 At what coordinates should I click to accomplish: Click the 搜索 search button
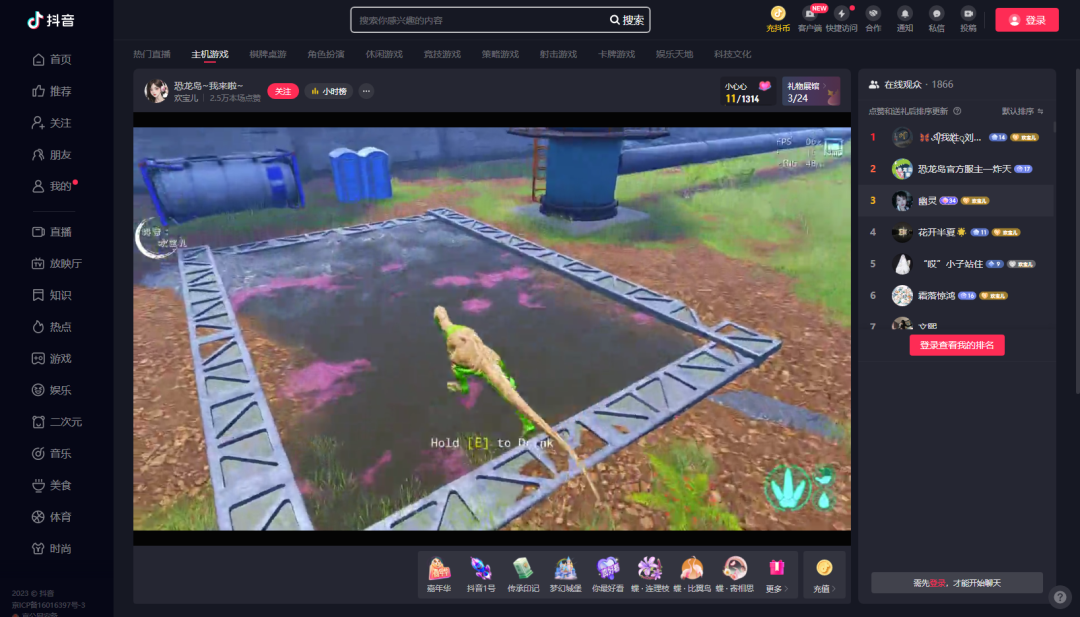(627, 20)
